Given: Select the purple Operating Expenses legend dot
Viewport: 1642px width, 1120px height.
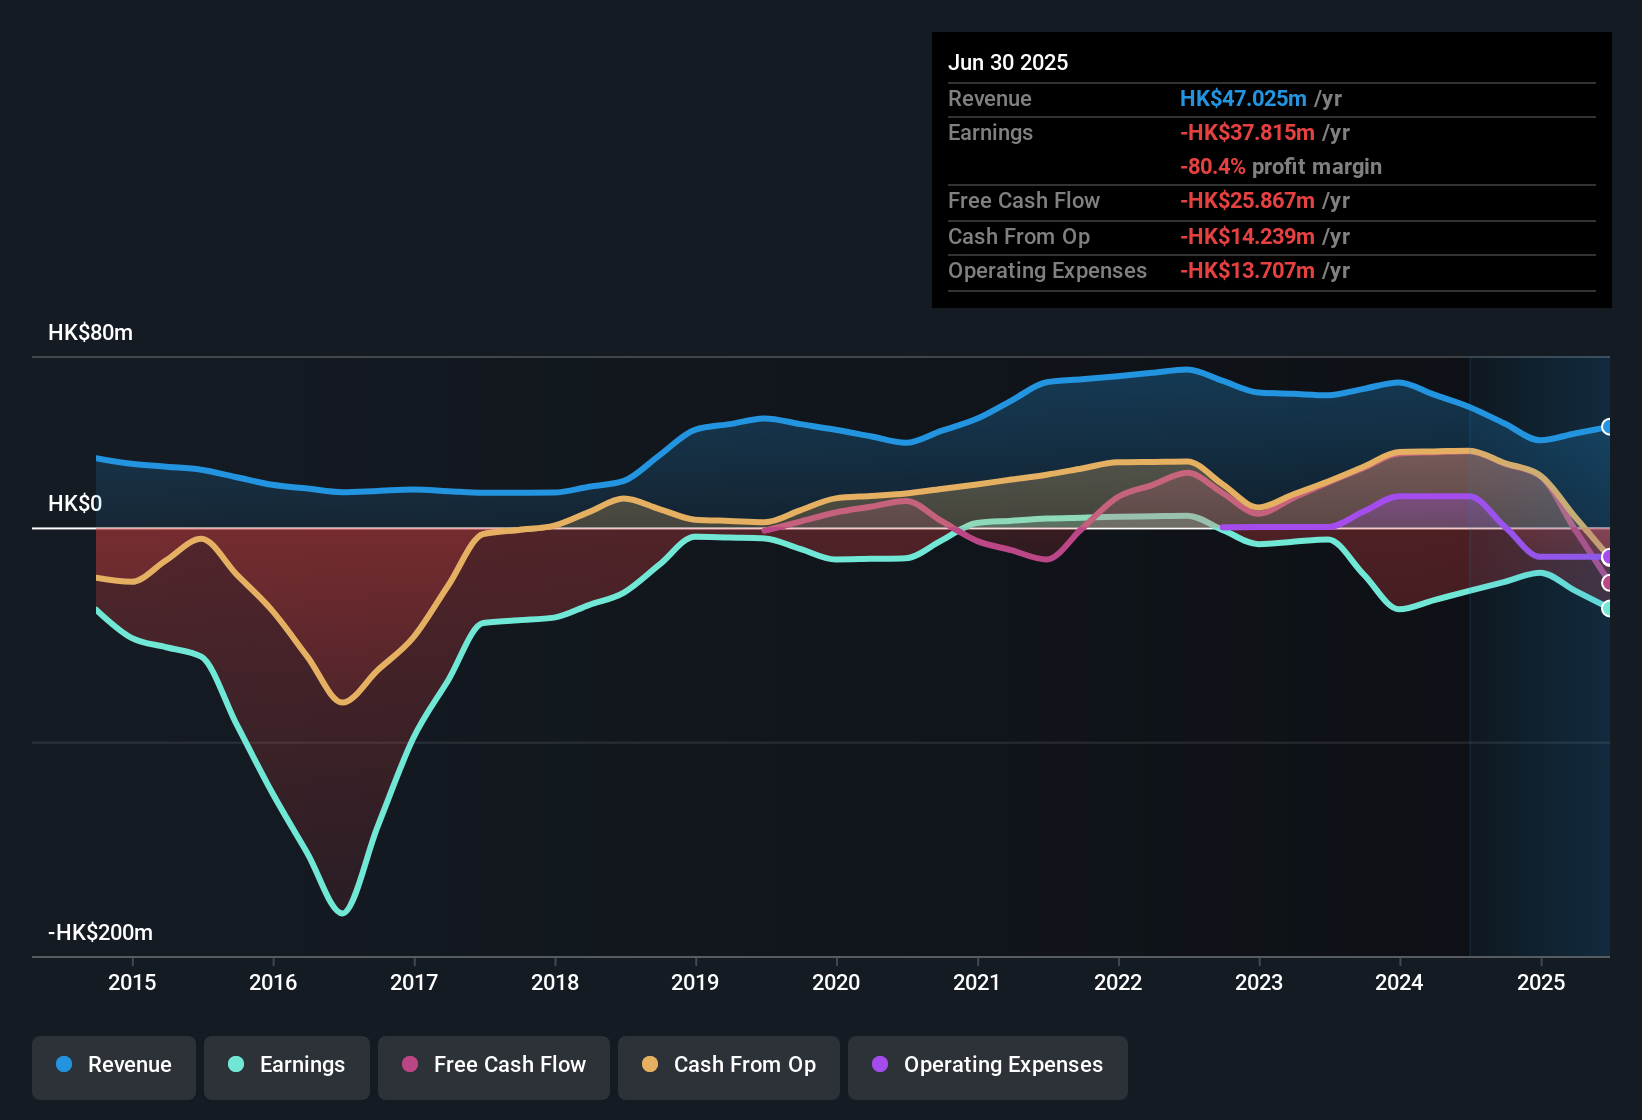Looking at the screenshot, I should coord(877,1066).
